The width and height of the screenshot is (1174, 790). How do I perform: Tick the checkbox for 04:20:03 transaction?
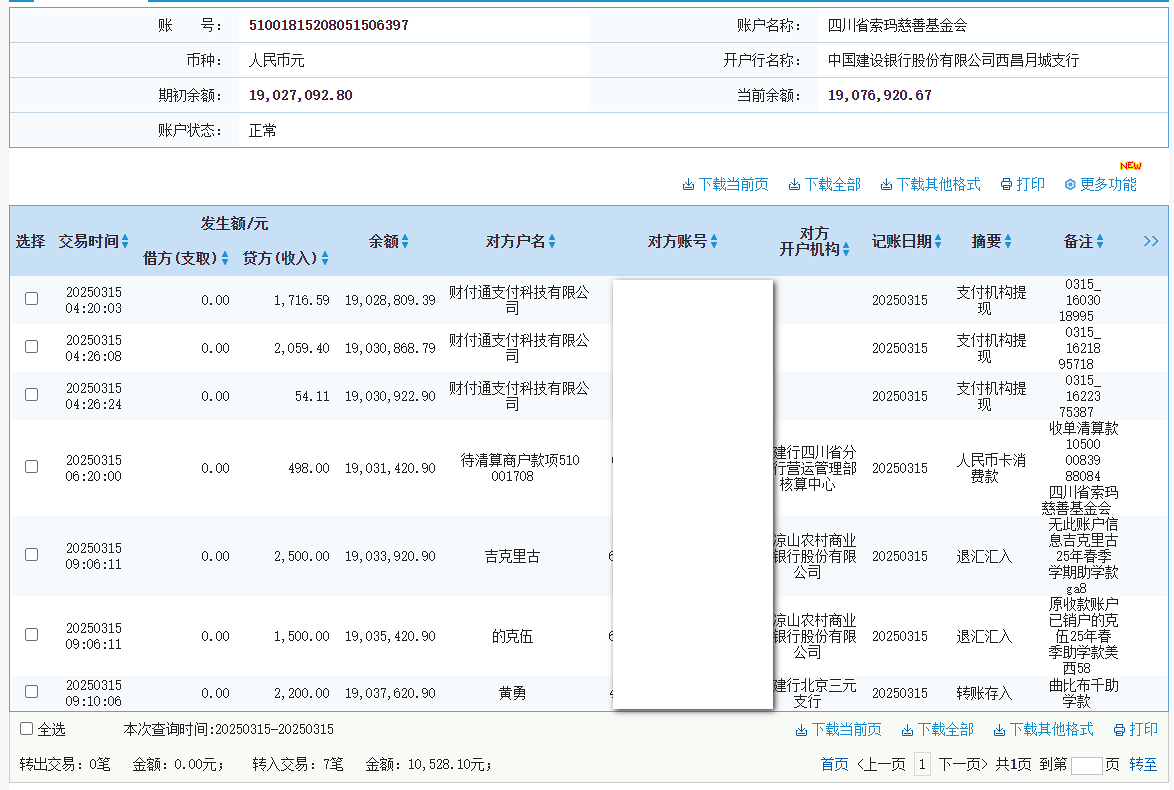[32, 299]
